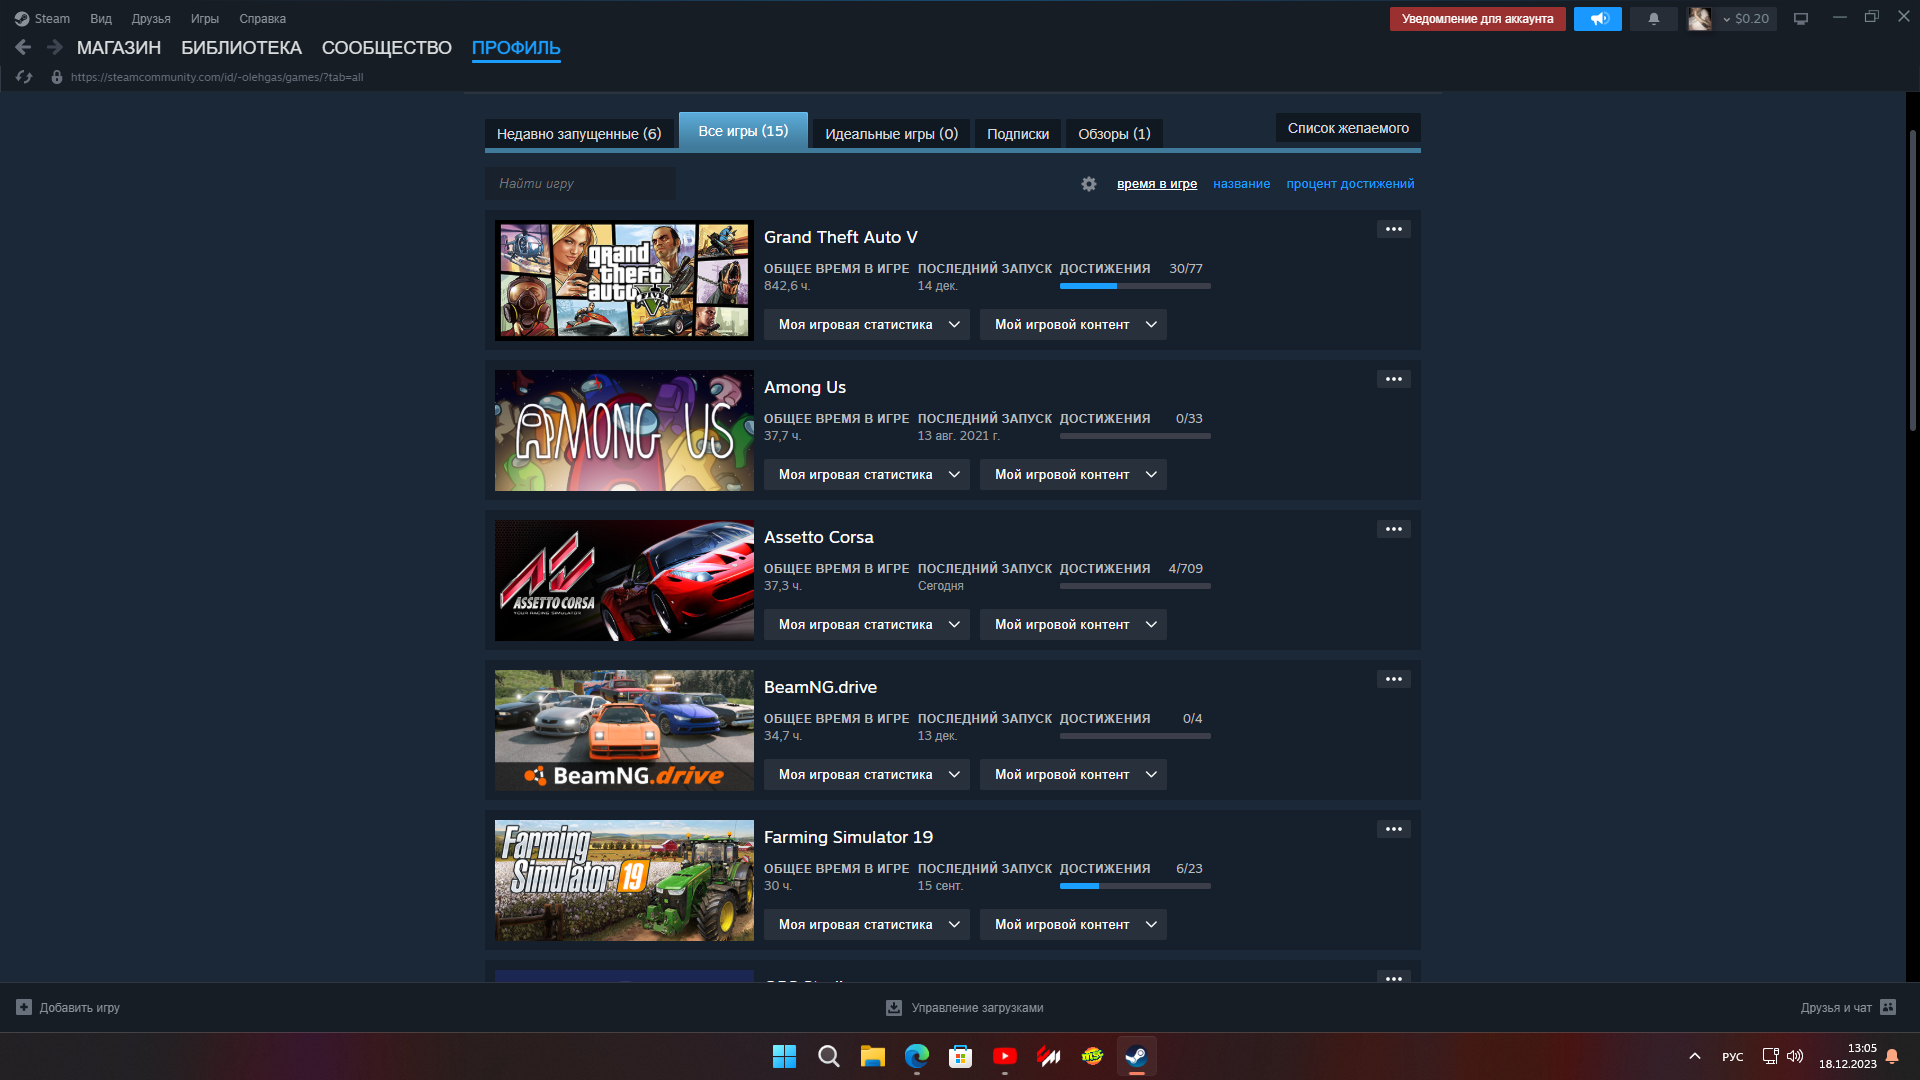Expand My game content for Assetto Corsa
Image resolution: width=1920 pixels, height=1080 pixels.
[x=1073, y=624]
